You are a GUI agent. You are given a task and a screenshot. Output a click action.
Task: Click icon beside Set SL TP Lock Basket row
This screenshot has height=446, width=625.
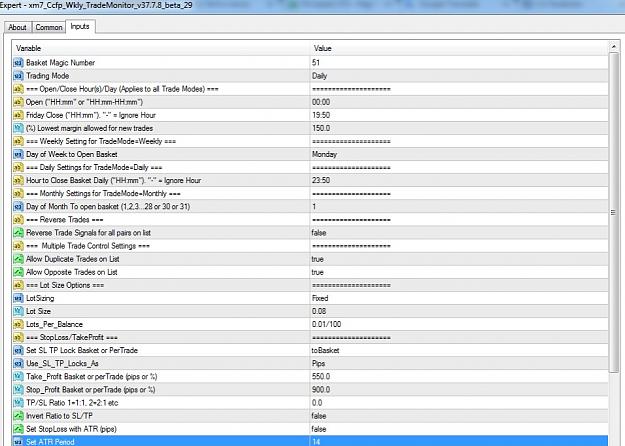(18, 350)
